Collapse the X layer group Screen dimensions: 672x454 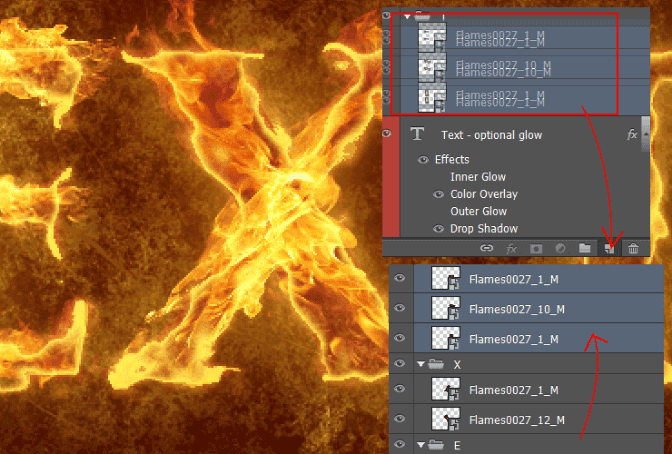[x=420, y=366]
